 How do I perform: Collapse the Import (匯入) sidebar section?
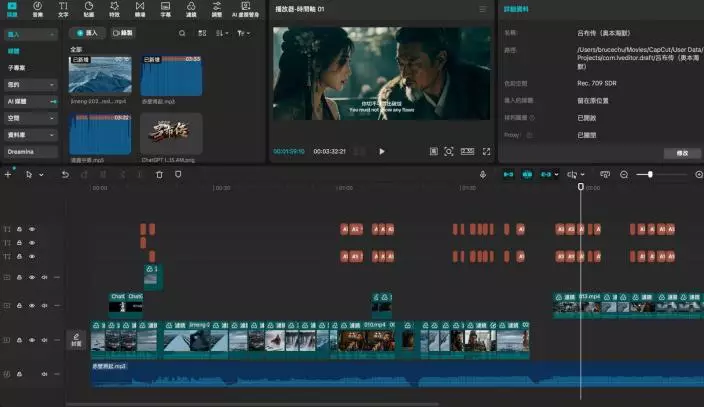tap(31, 35)
